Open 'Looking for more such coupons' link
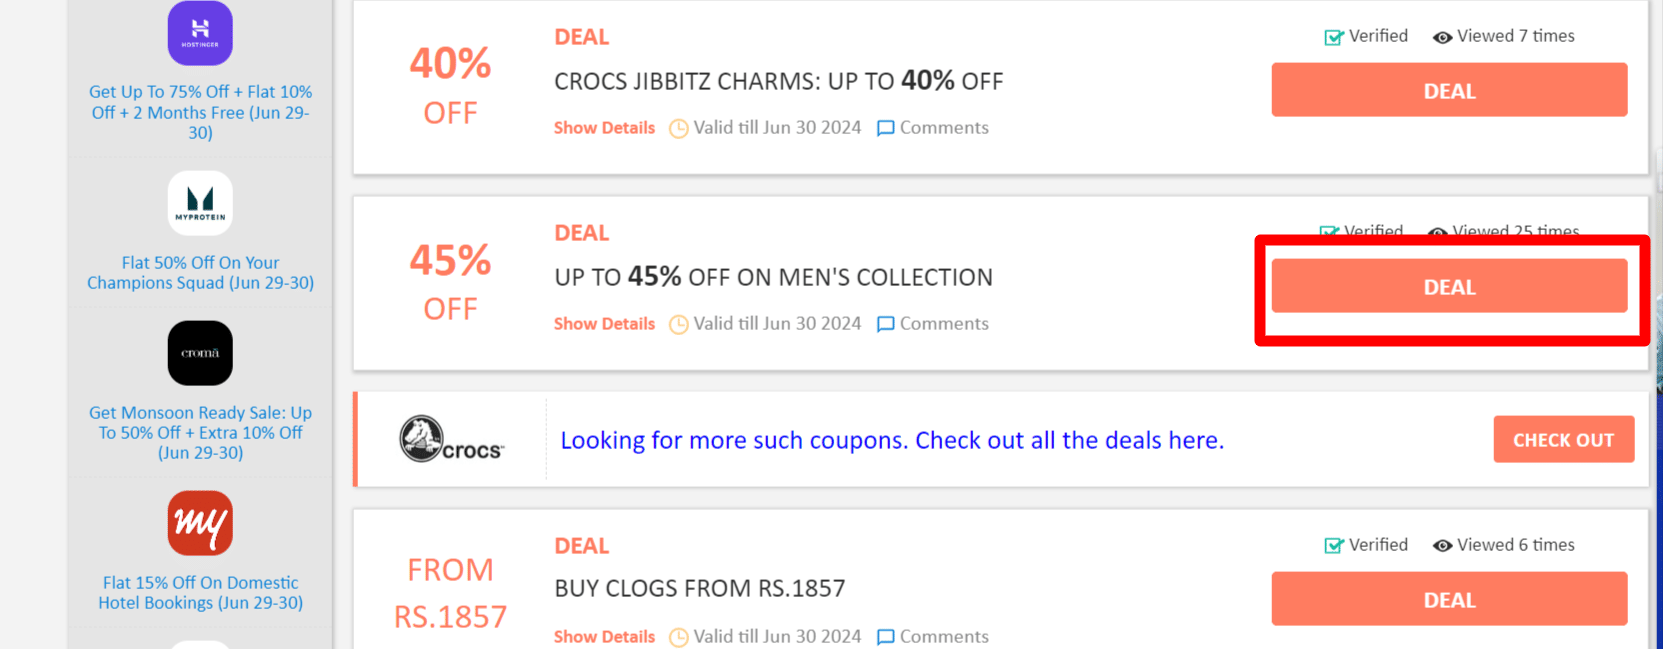 pos(892,440)
